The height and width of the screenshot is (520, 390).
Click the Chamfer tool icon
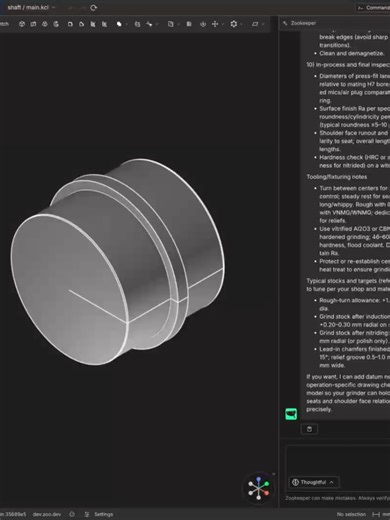click(x=81, y=24)
